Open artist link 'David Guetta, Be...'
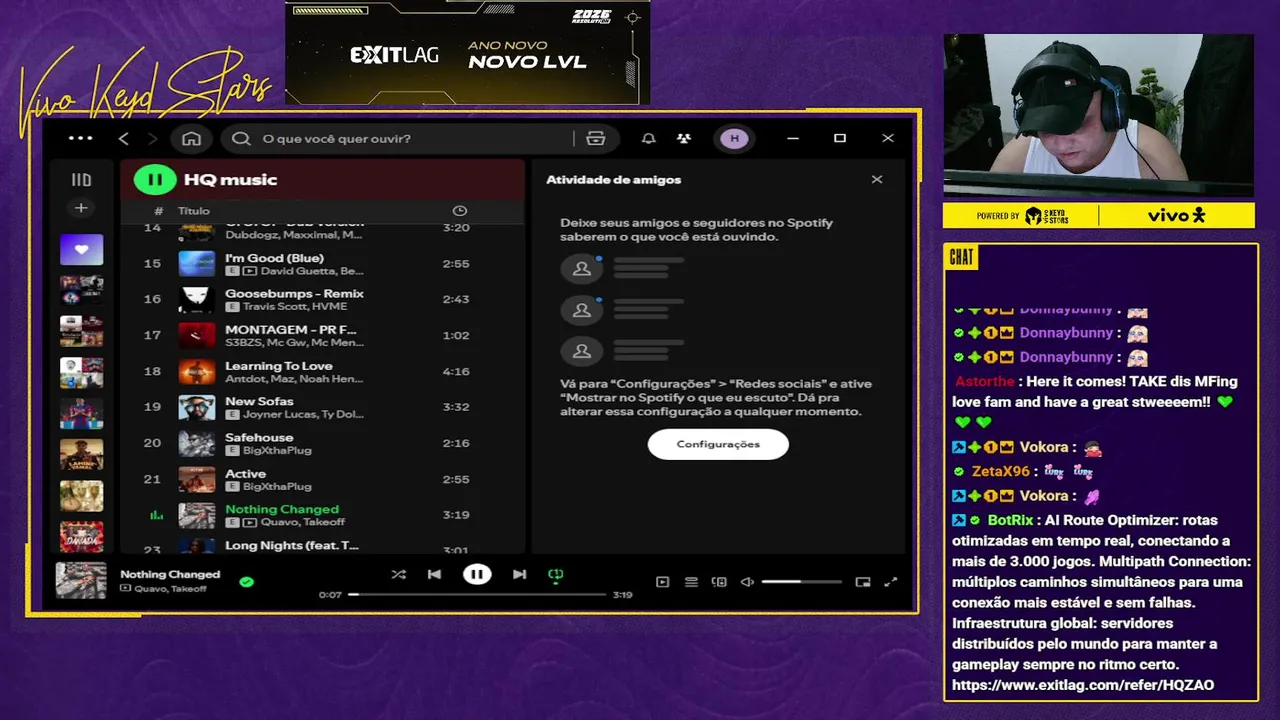1280x720 pixels. pyautogui.click(x=312, y=271)
